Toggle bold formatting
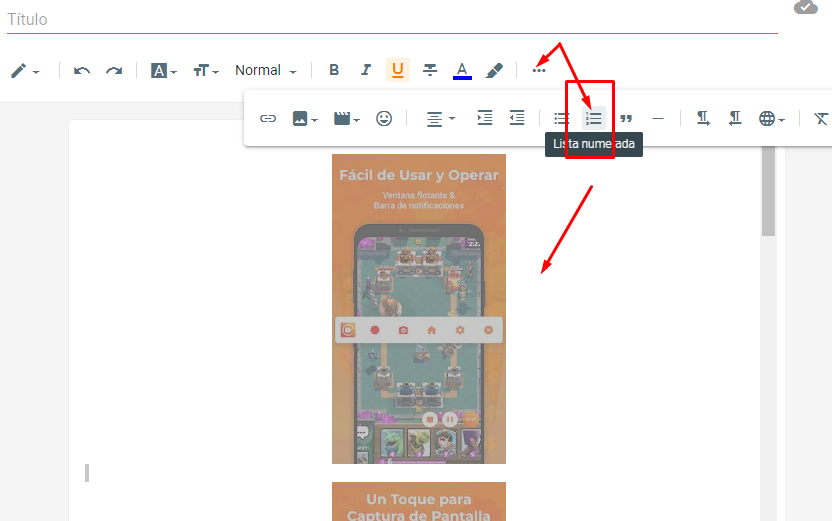 (334, 70)
